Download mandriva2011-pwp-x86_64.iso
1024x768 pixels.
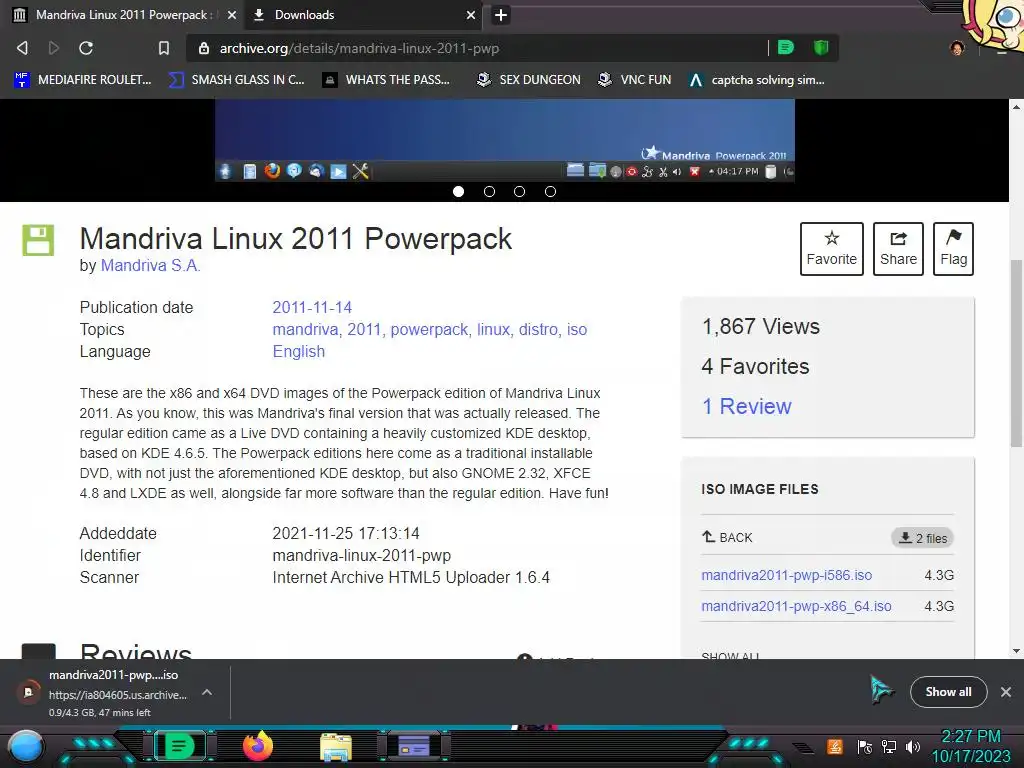pyautogui.click(x=796, y=606)
